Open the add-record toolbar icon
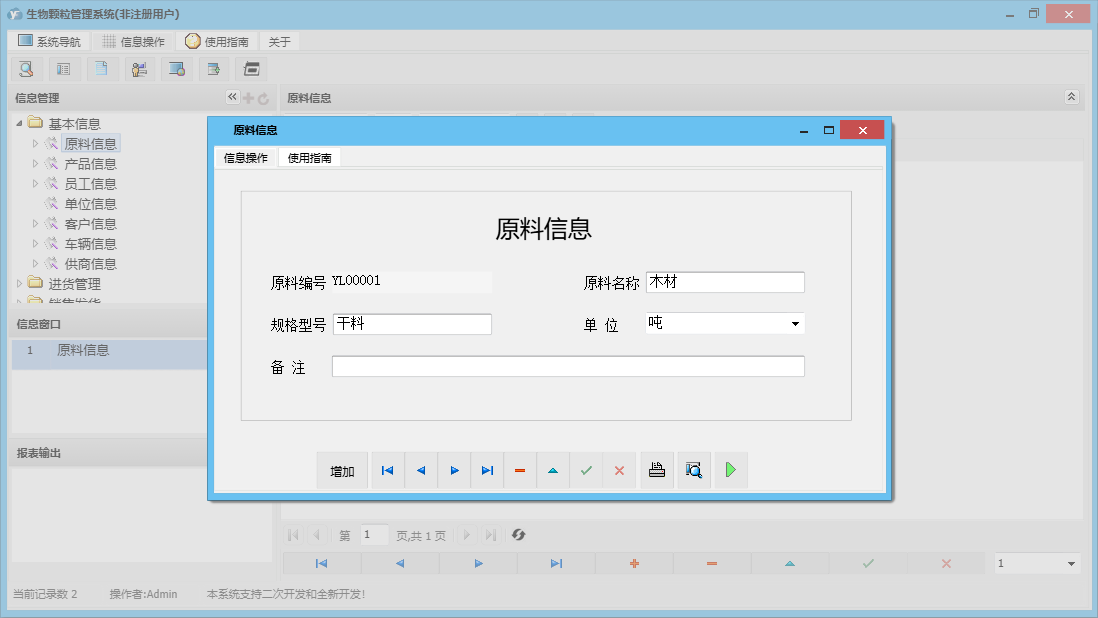Image resolution: width=1098 pixels, height=618 pixels. pos(213,69)
